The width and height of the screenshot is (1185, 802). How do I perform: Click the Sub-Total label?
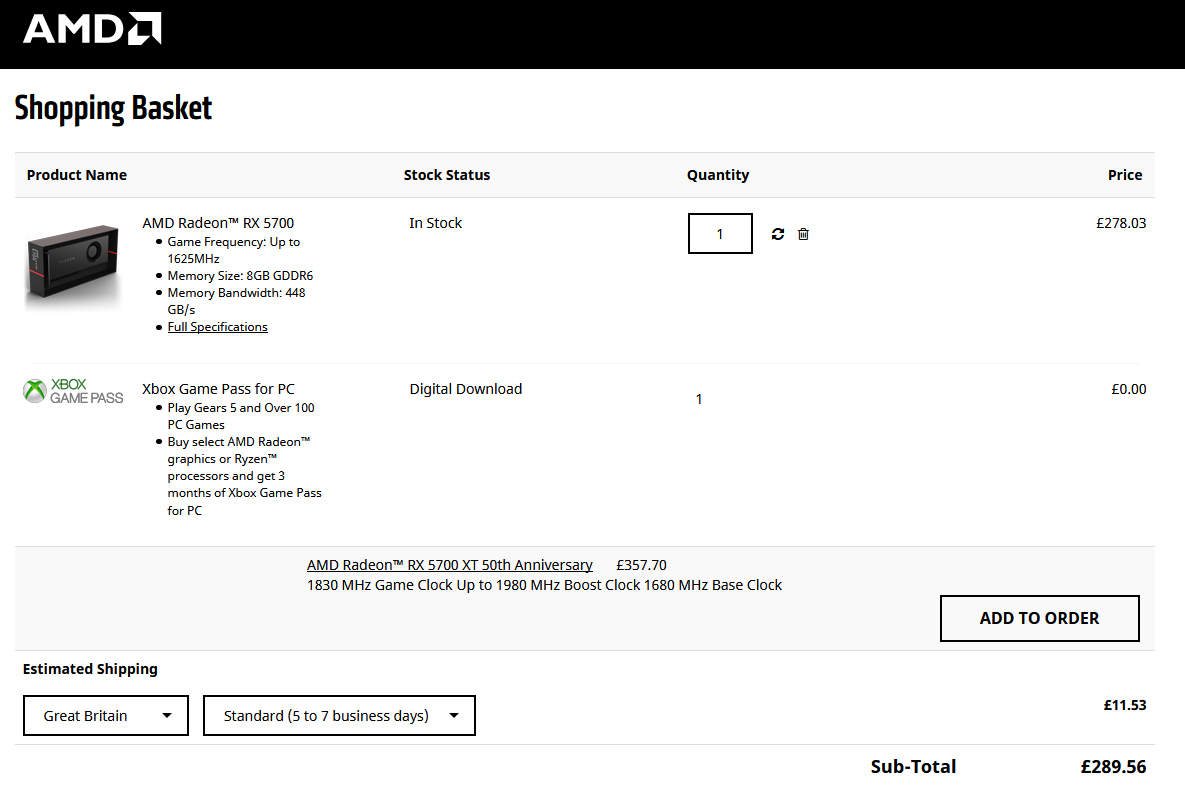point(913,766)
